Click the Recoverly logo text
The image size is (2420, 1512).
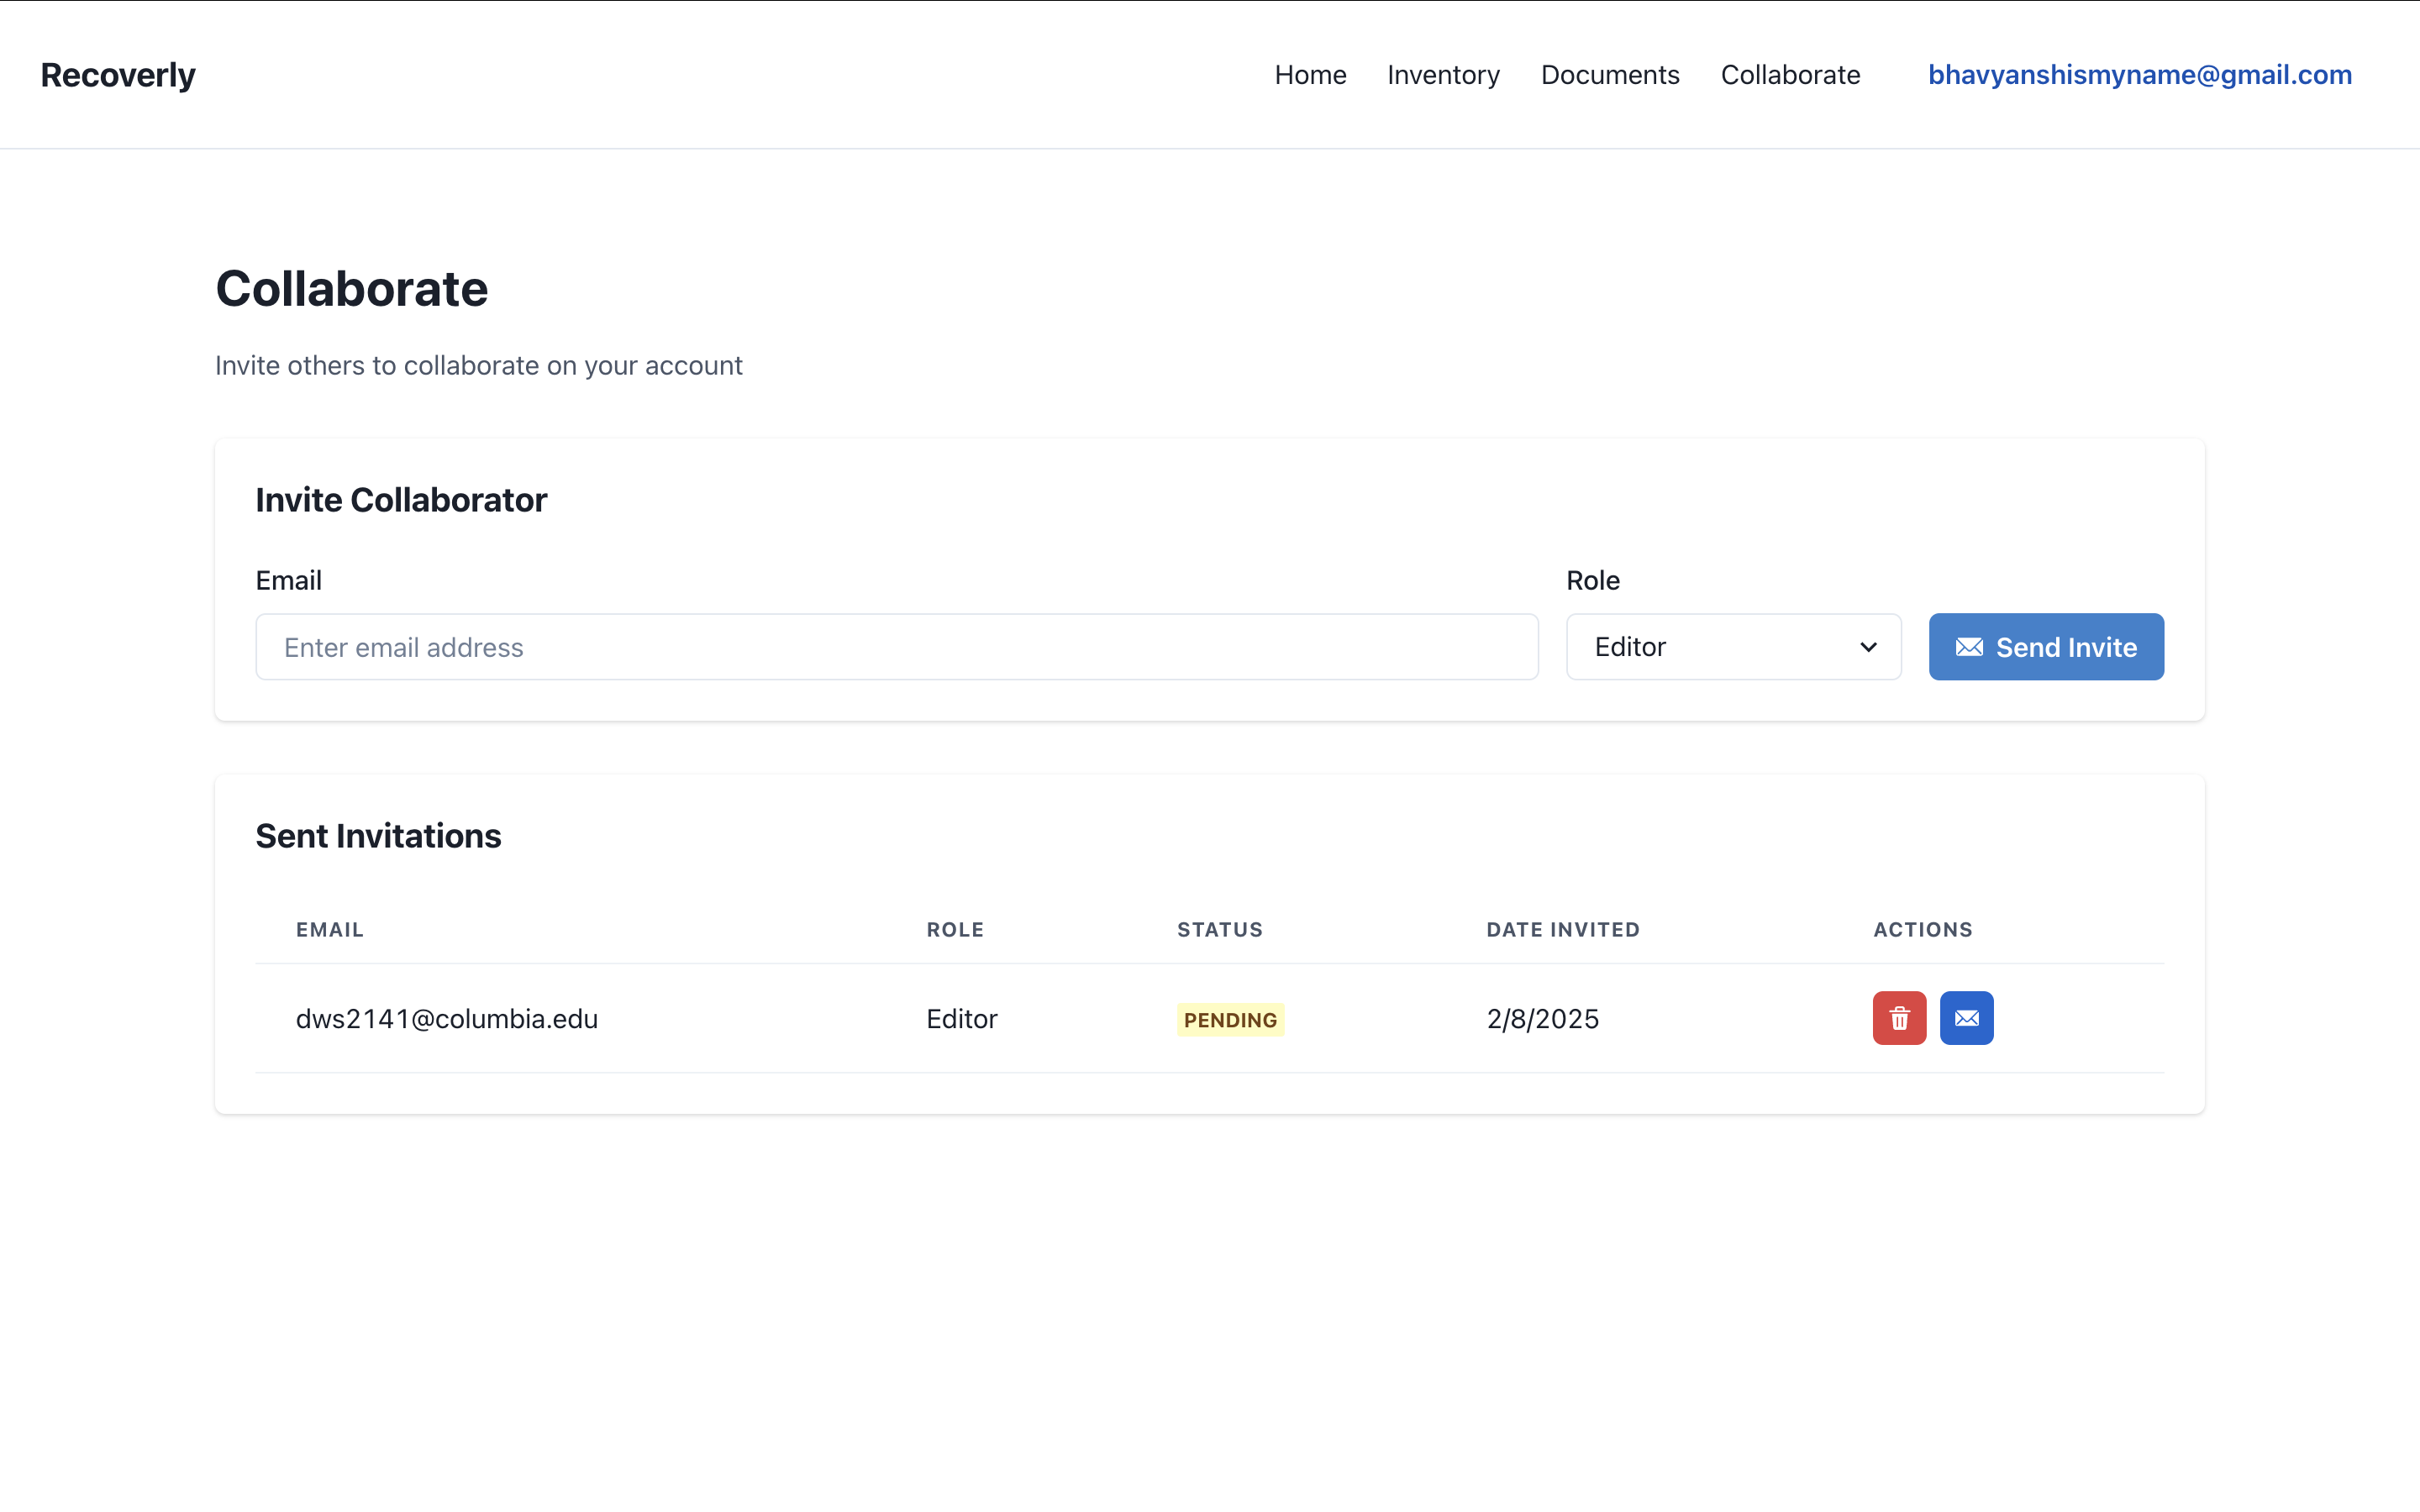pyautogui.click(x=118, y=75)
